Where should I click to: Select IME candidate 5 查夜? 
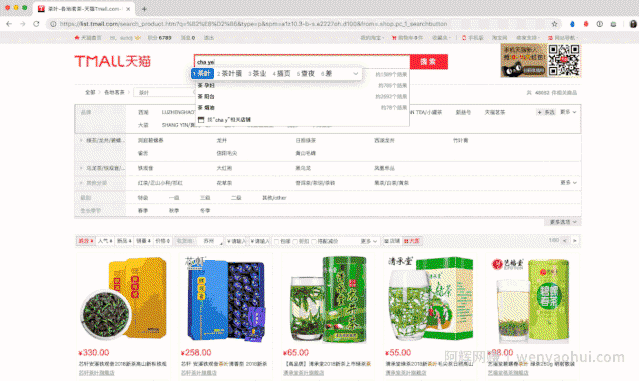(306, 73)
